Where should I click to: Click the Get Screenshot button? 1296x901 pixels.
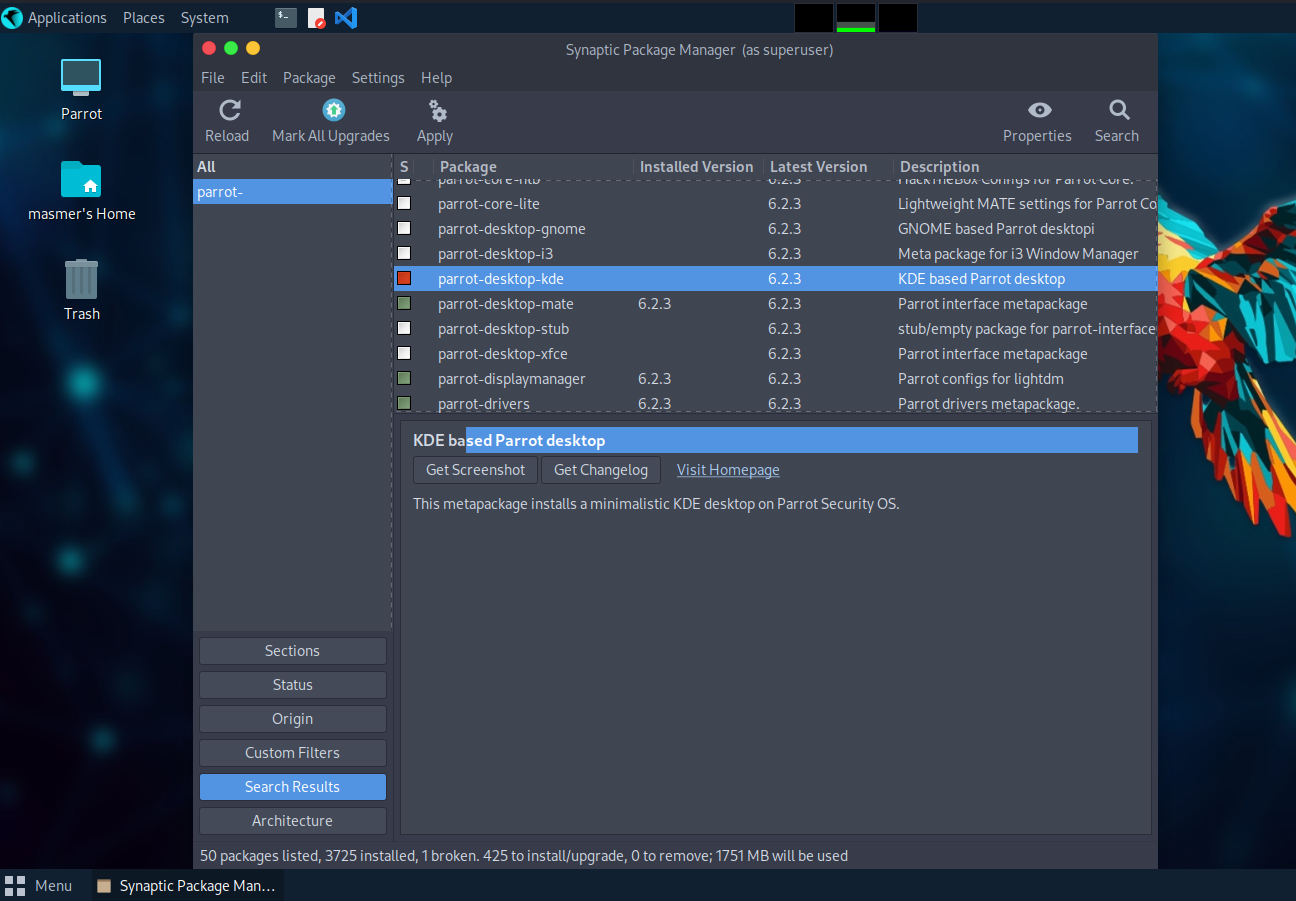pyautogui.click(x=475, y=469)
